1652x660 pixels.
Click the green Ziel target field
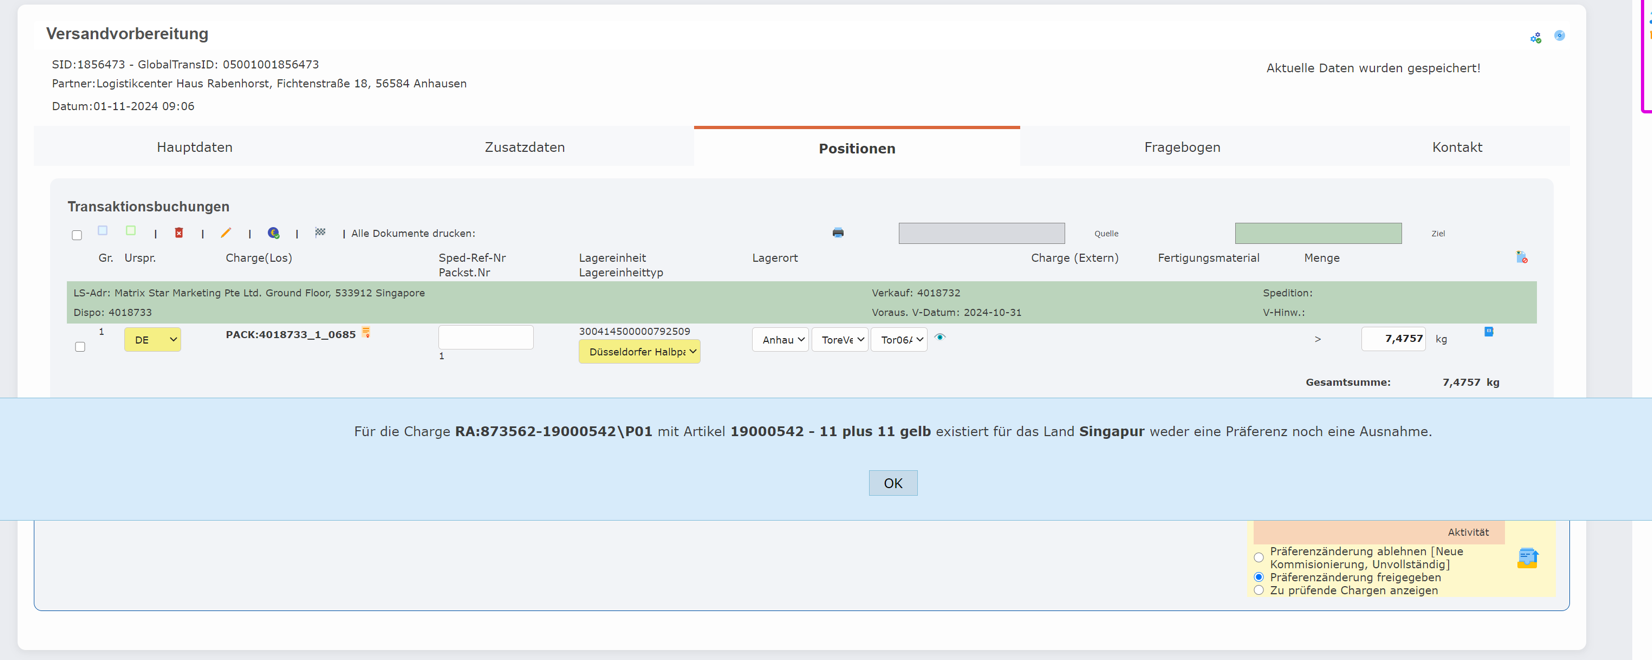1318,233
